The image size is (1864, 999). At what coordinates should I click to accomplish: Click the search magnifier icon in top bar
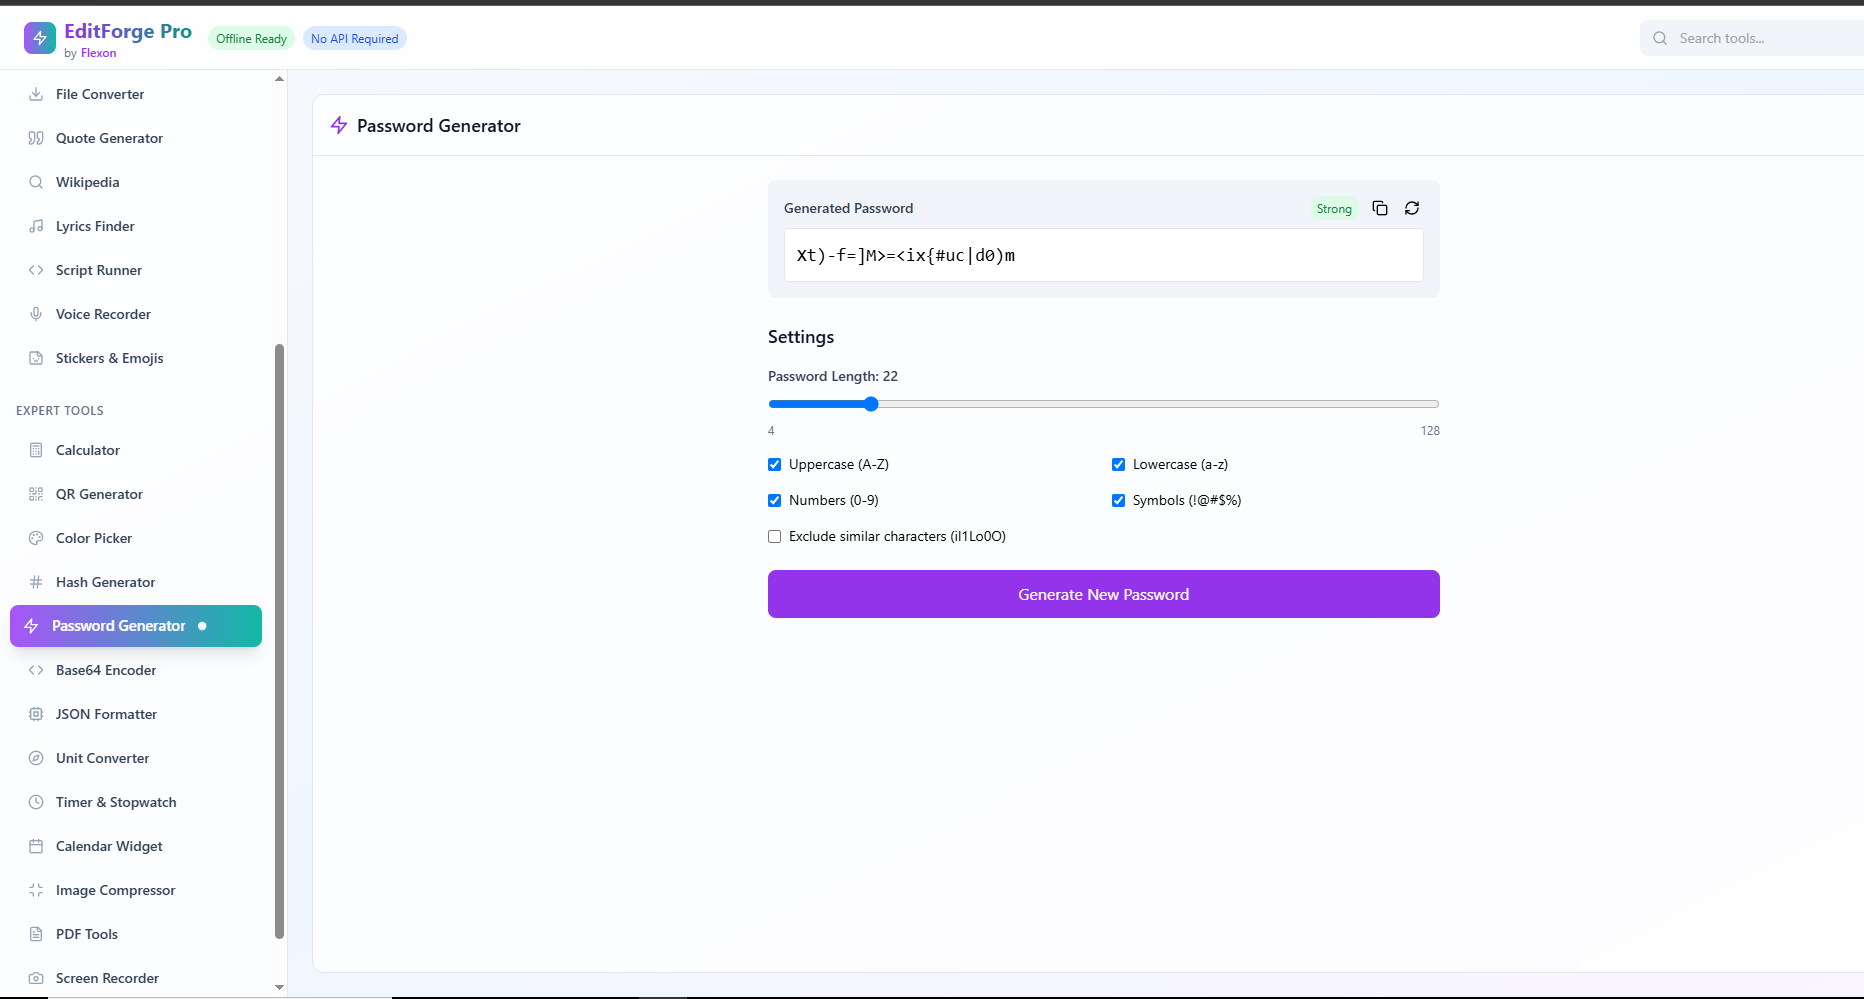1660,38
